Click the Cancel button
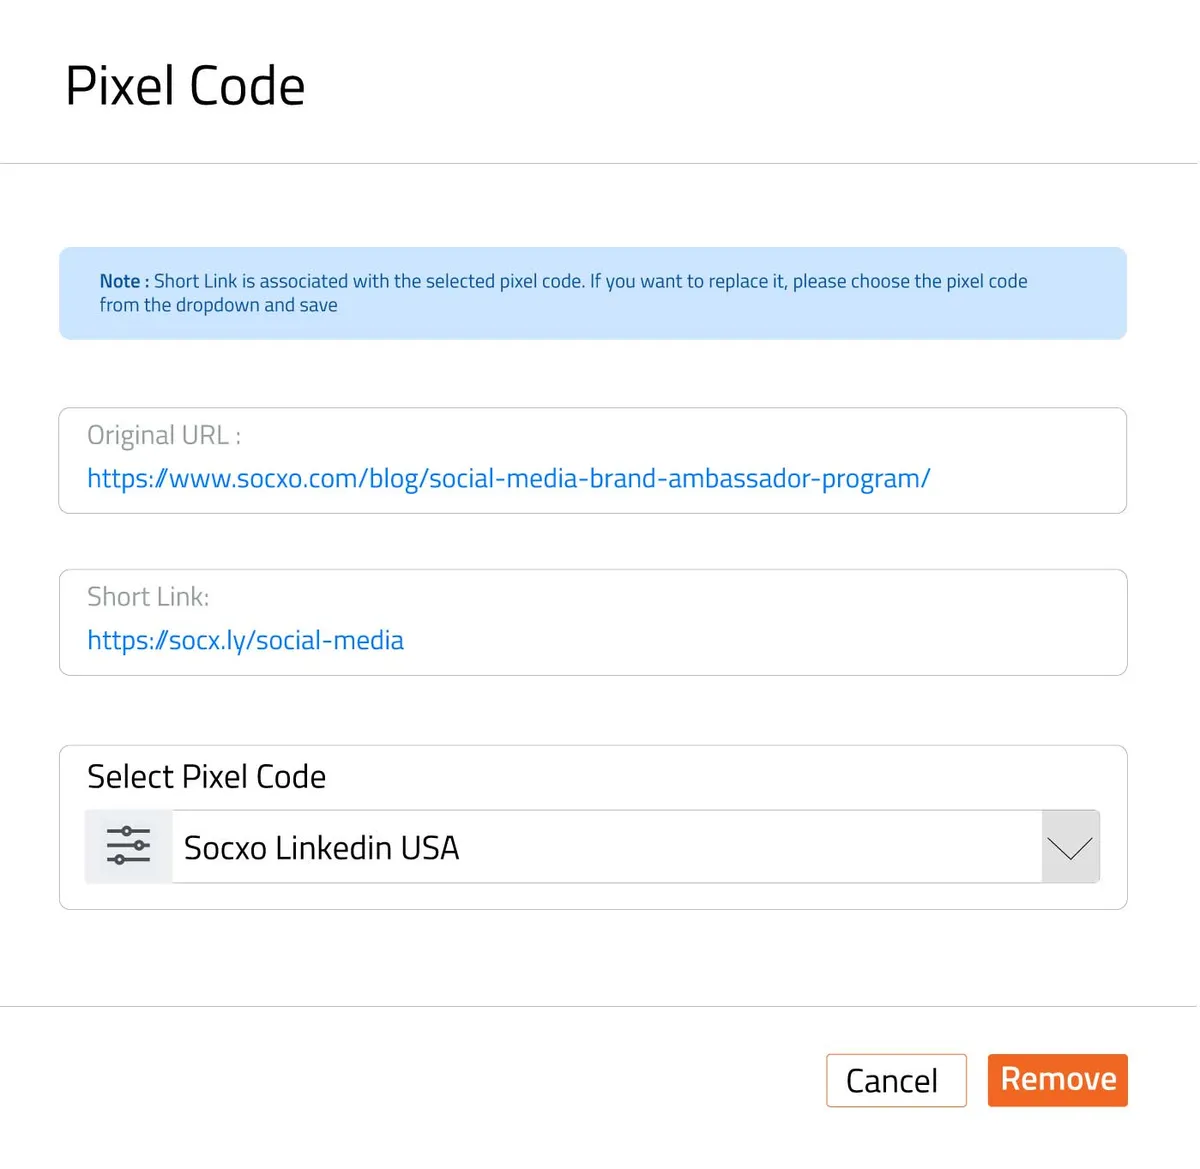 (895, 1080)
